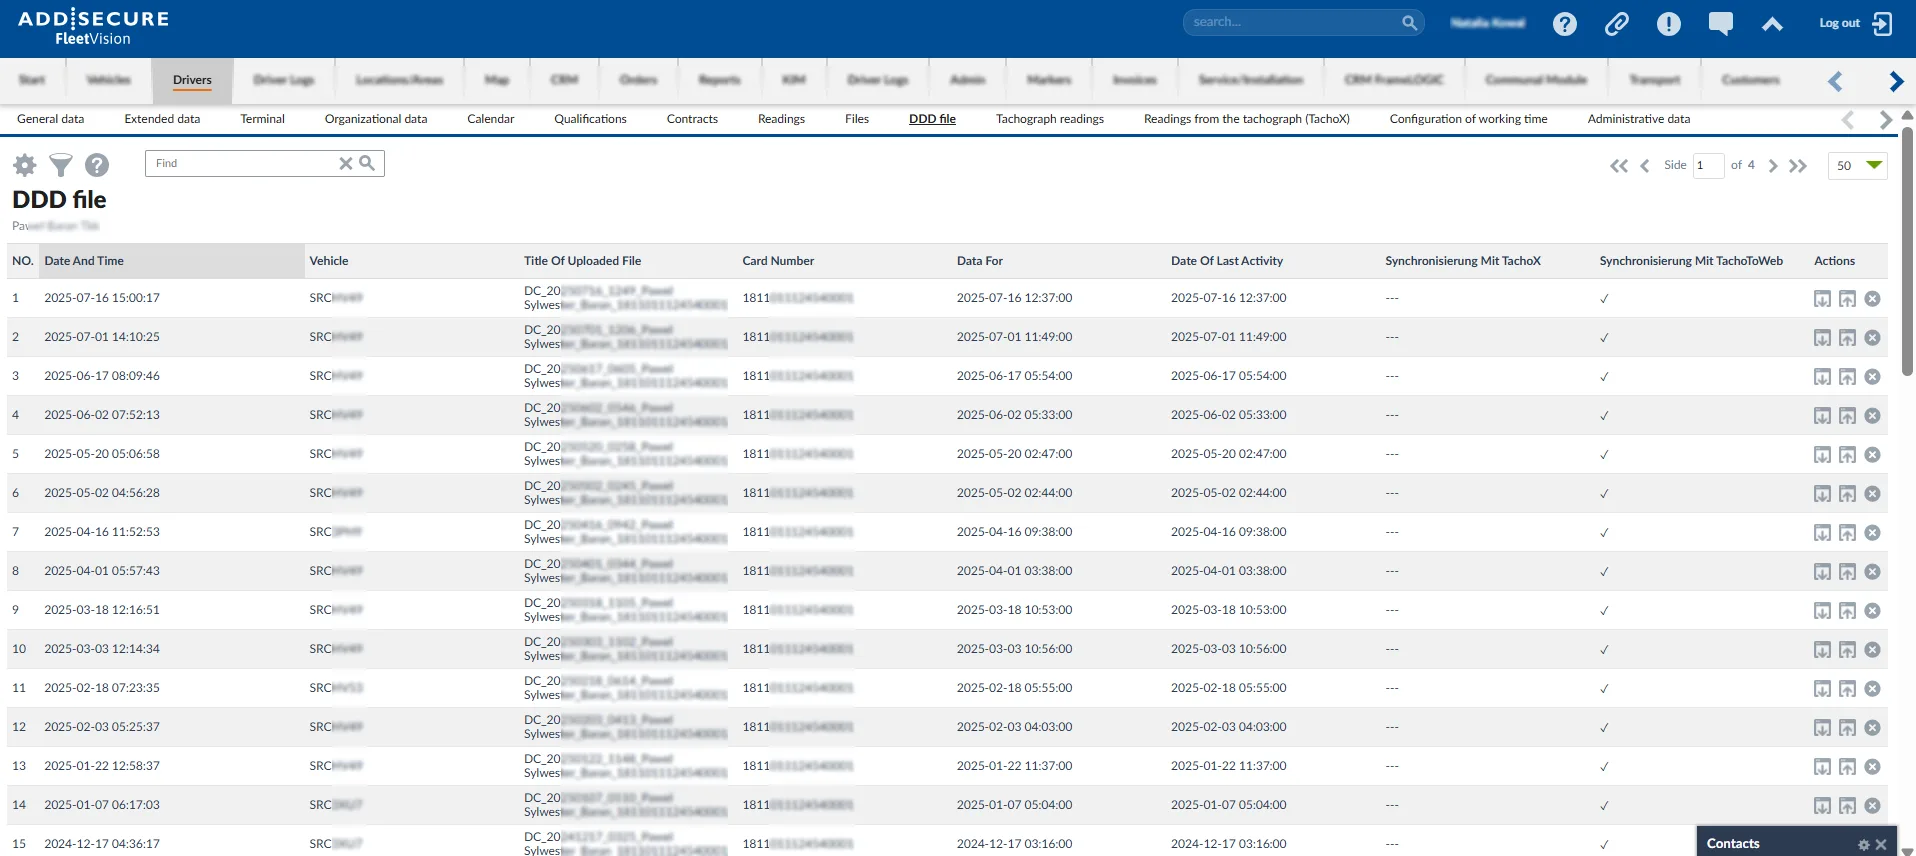Upload icon for 2025-07-16 15:00:17 row
Image resolution: width=1916 pixels, height=856 pixels.
point(1847,299)
